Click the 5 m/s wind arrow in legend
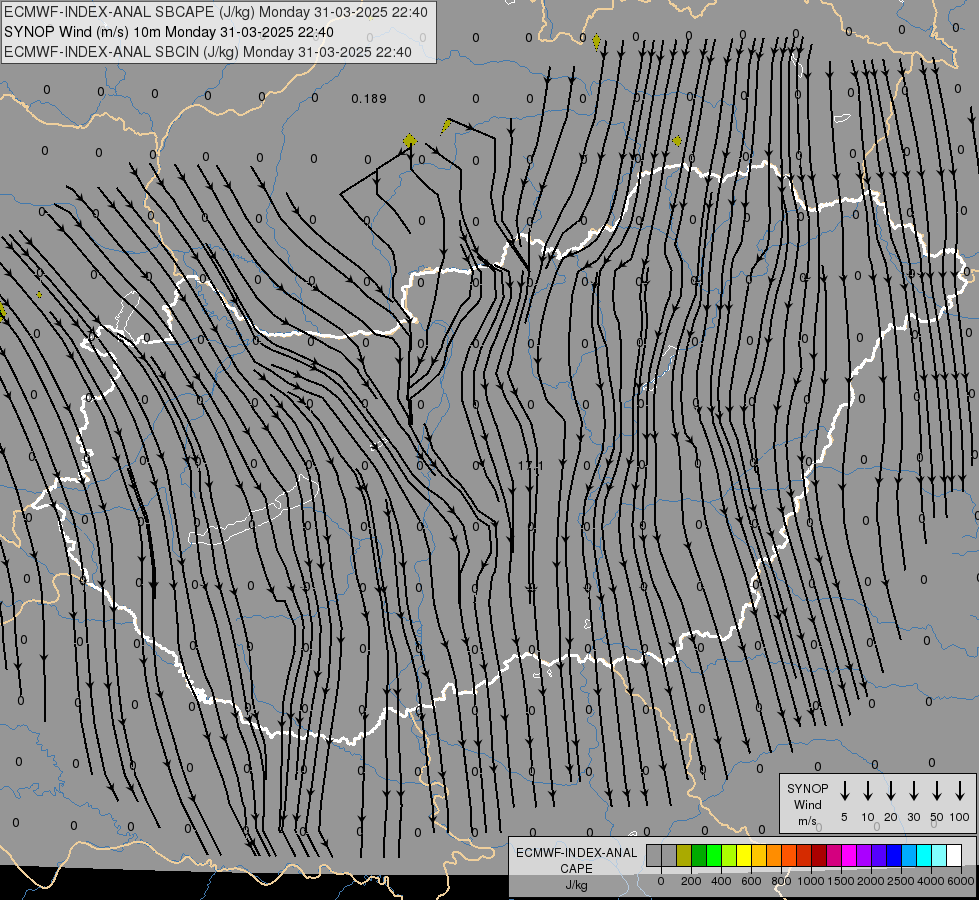 [x=844, y=791]
